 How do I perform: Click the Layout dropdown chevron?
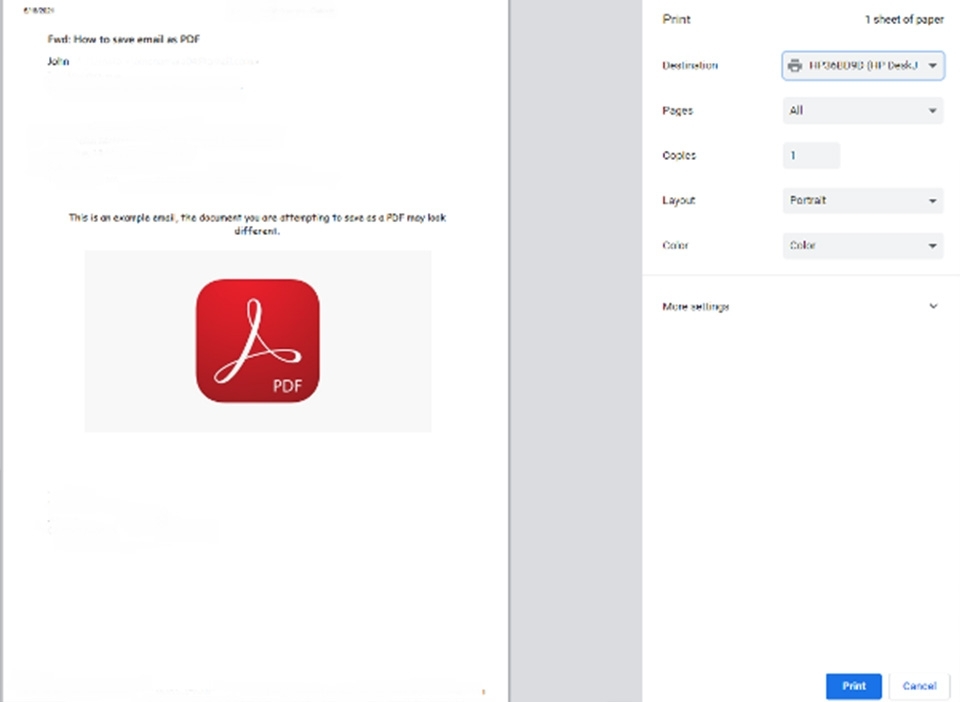[930, 201]
